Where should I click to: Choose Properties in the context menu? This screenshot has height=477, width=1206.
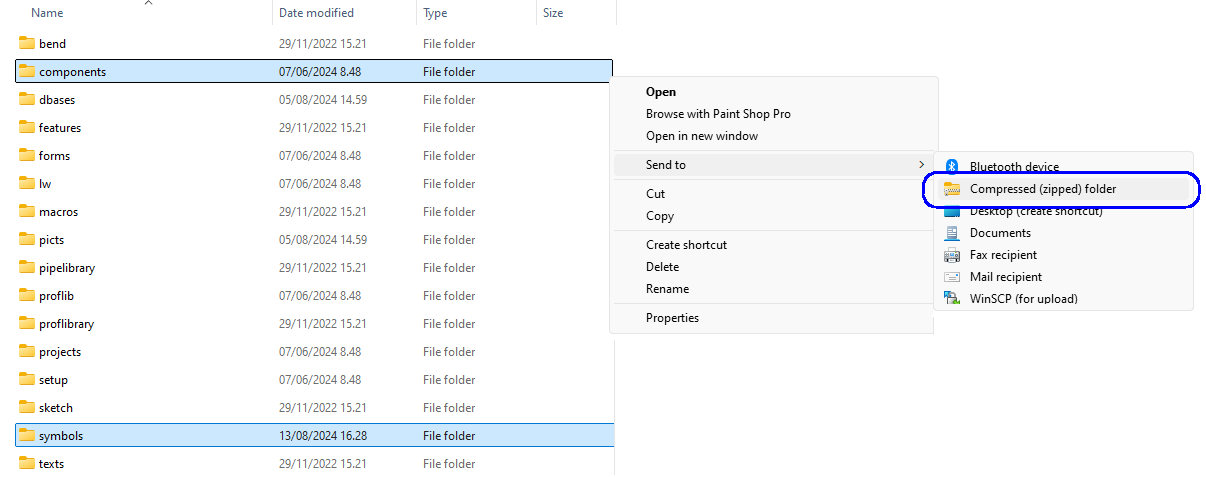coord(672,318)
